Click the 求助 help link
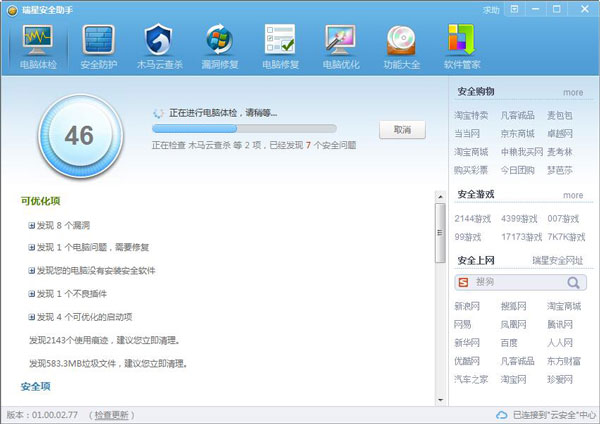This screenshot has height=424, width=600. click(491, 11)
